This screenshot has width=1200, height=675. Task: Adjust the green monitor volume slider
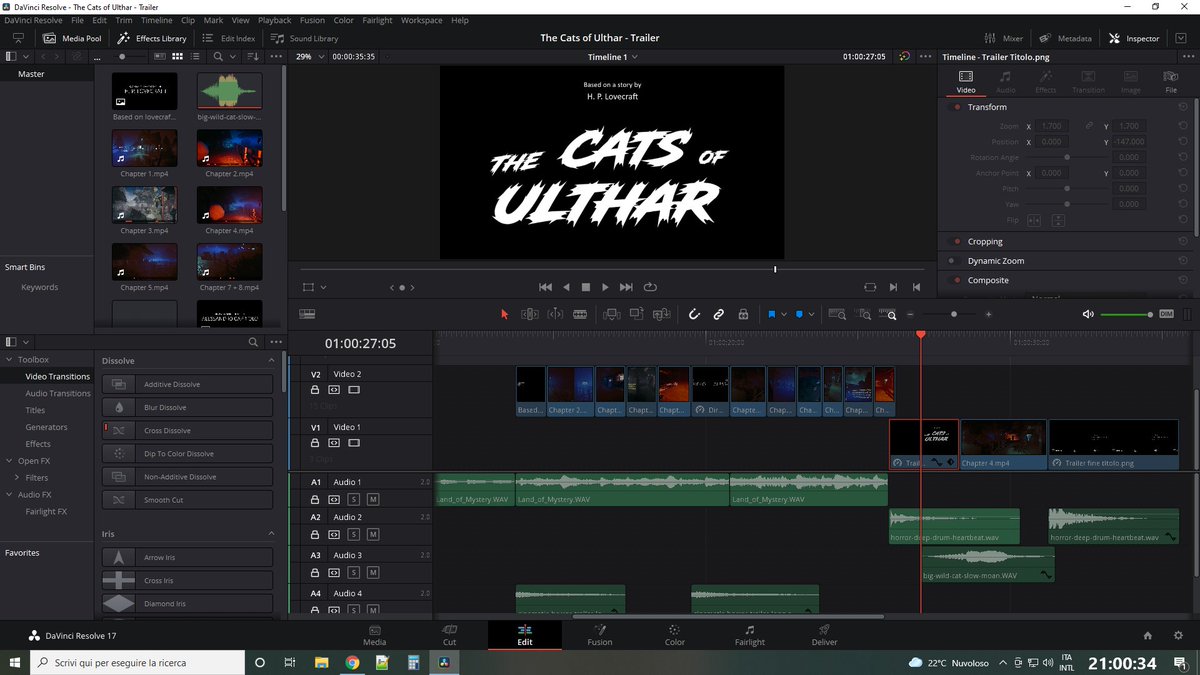[1126, 314]
